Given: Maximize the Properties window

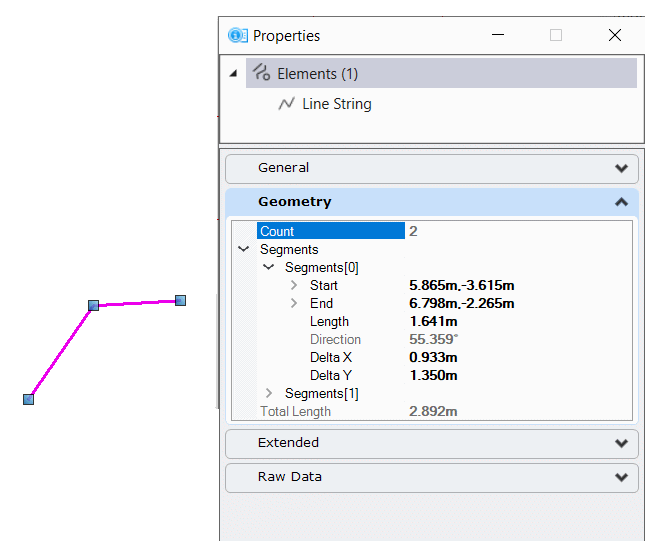Looking at the screenshot, I should (556, 35).
